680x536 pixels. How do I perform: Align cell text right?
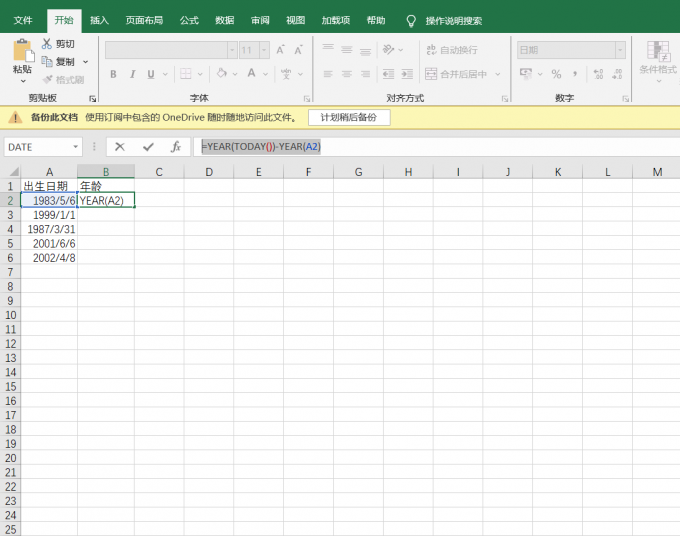click(x=366, y=74)
